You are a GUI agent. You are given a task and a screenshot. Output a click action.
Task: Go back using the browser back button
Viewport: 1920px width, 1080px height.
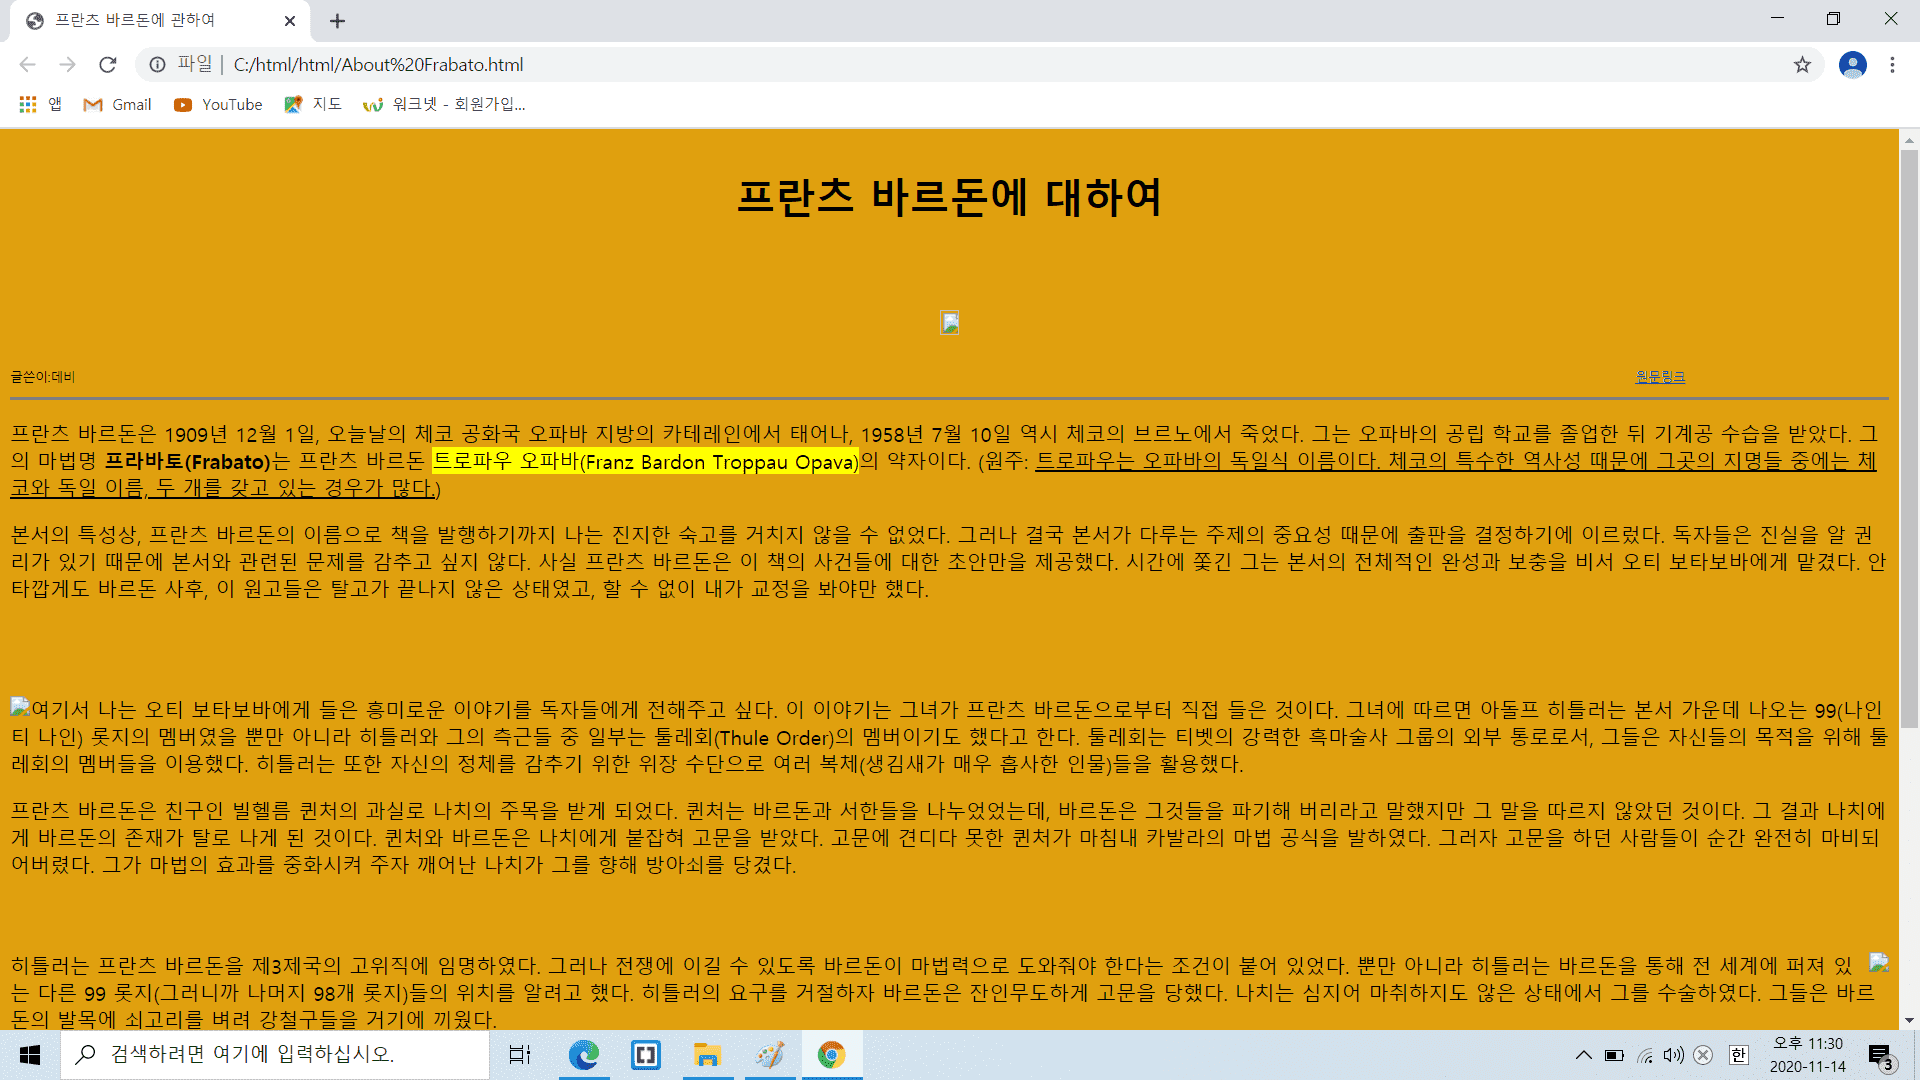pos(27,64)
